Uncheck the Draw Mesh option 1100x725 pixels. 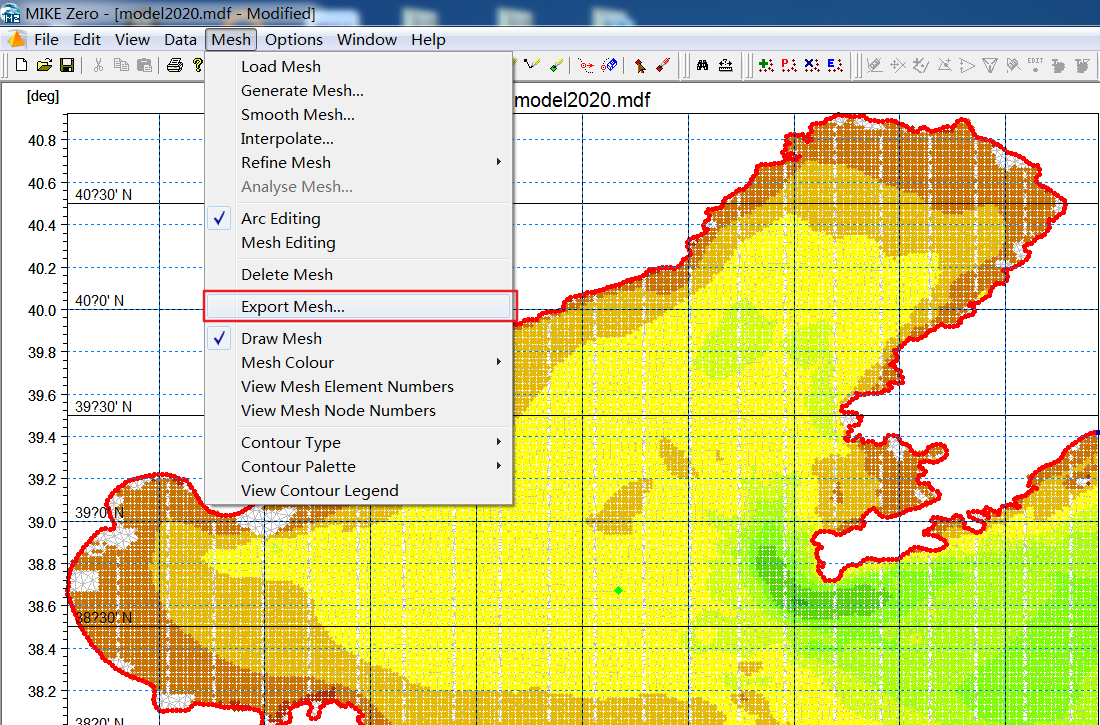coord(281,338)
